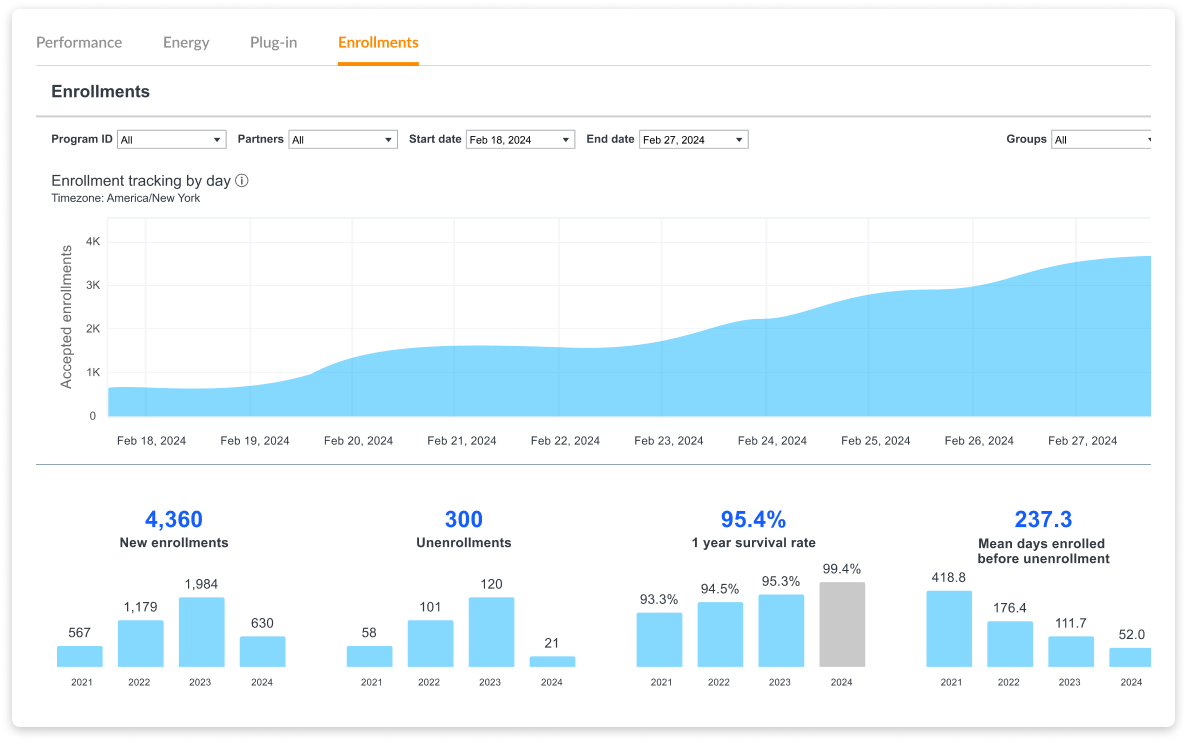The width and height of the screenshot is (1187, 742).
Task: Expand the Program ID dropdown
Action: click(x=171, y=140)
